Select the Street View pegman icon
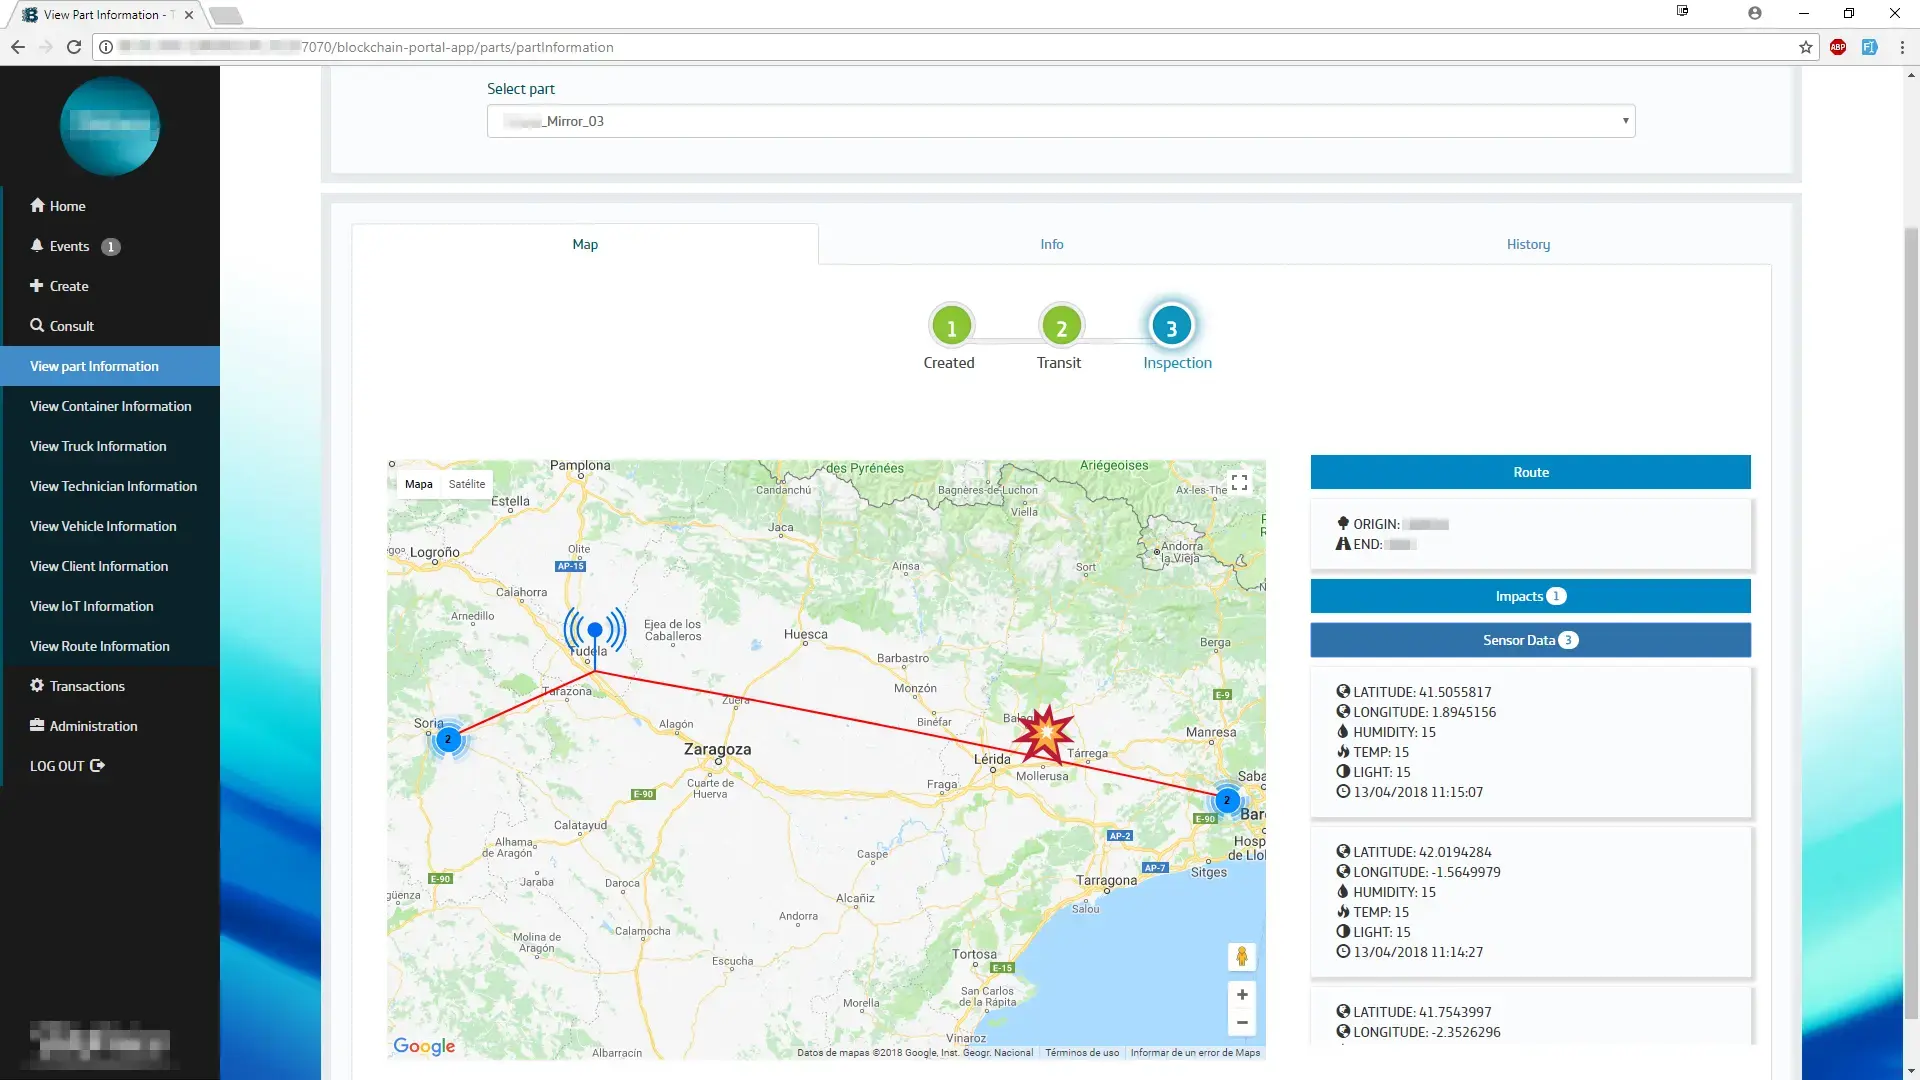 pos(1241,957)
